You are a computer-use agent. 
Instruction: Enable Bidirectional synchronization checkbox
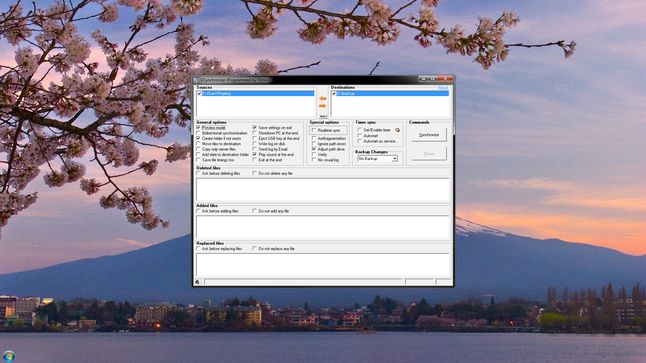click(x=198, y=133)
